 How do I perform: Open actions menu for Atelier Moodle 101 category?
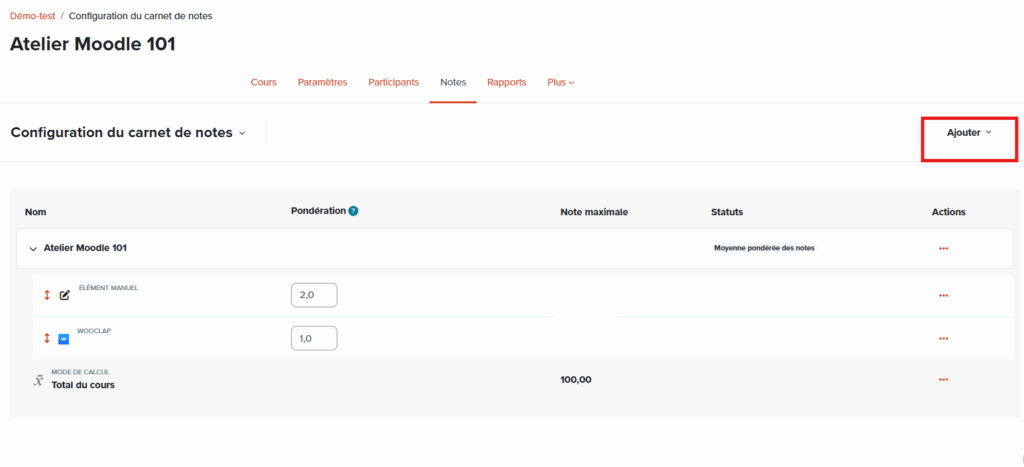pos(943,248)
